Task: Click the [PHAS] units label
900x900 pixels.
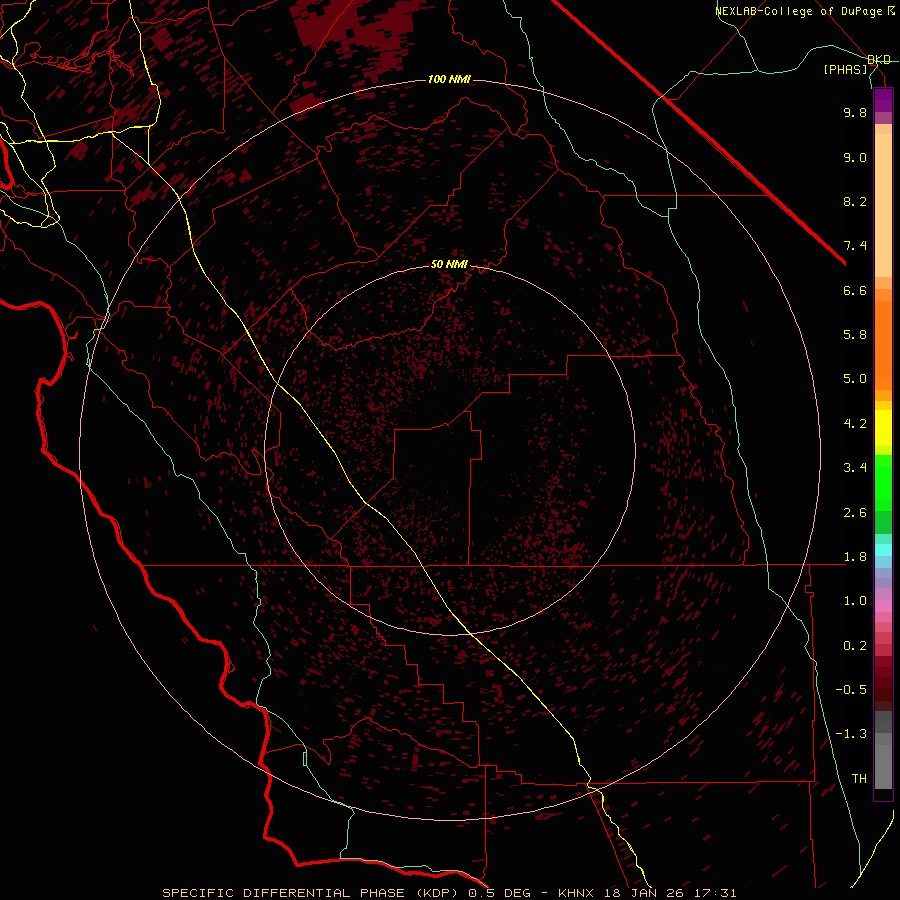Action: coord(845,70)
